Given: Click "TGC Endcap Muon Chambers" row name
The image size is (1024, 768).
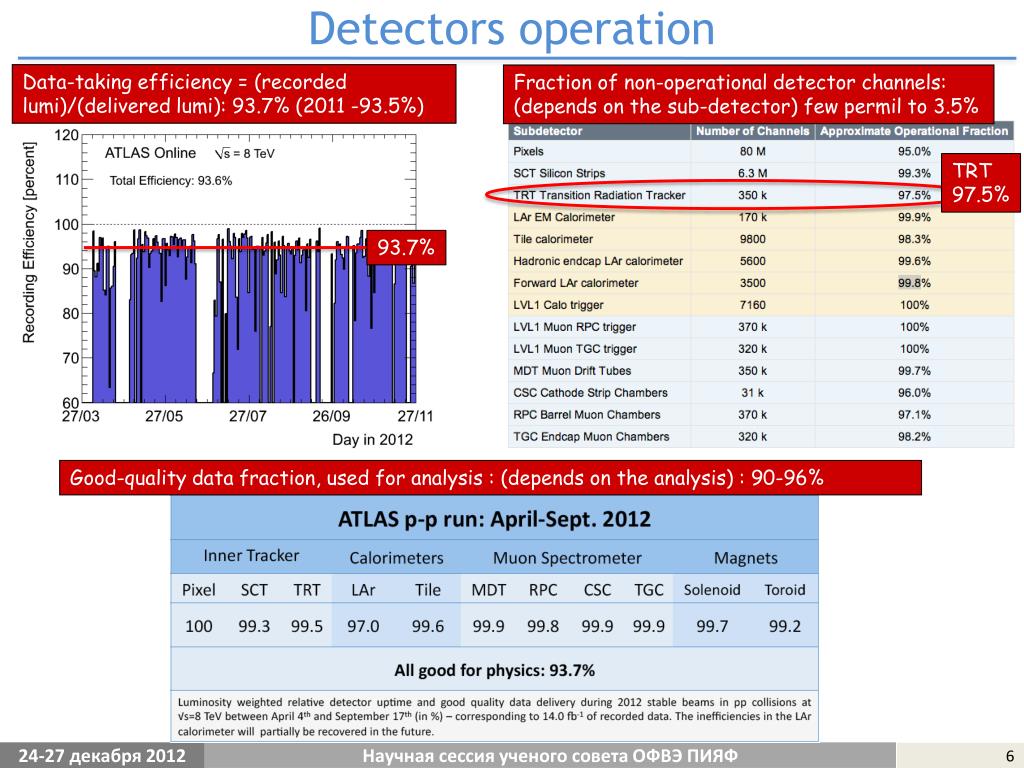Looking at the screenshot, I should (592, 437).
